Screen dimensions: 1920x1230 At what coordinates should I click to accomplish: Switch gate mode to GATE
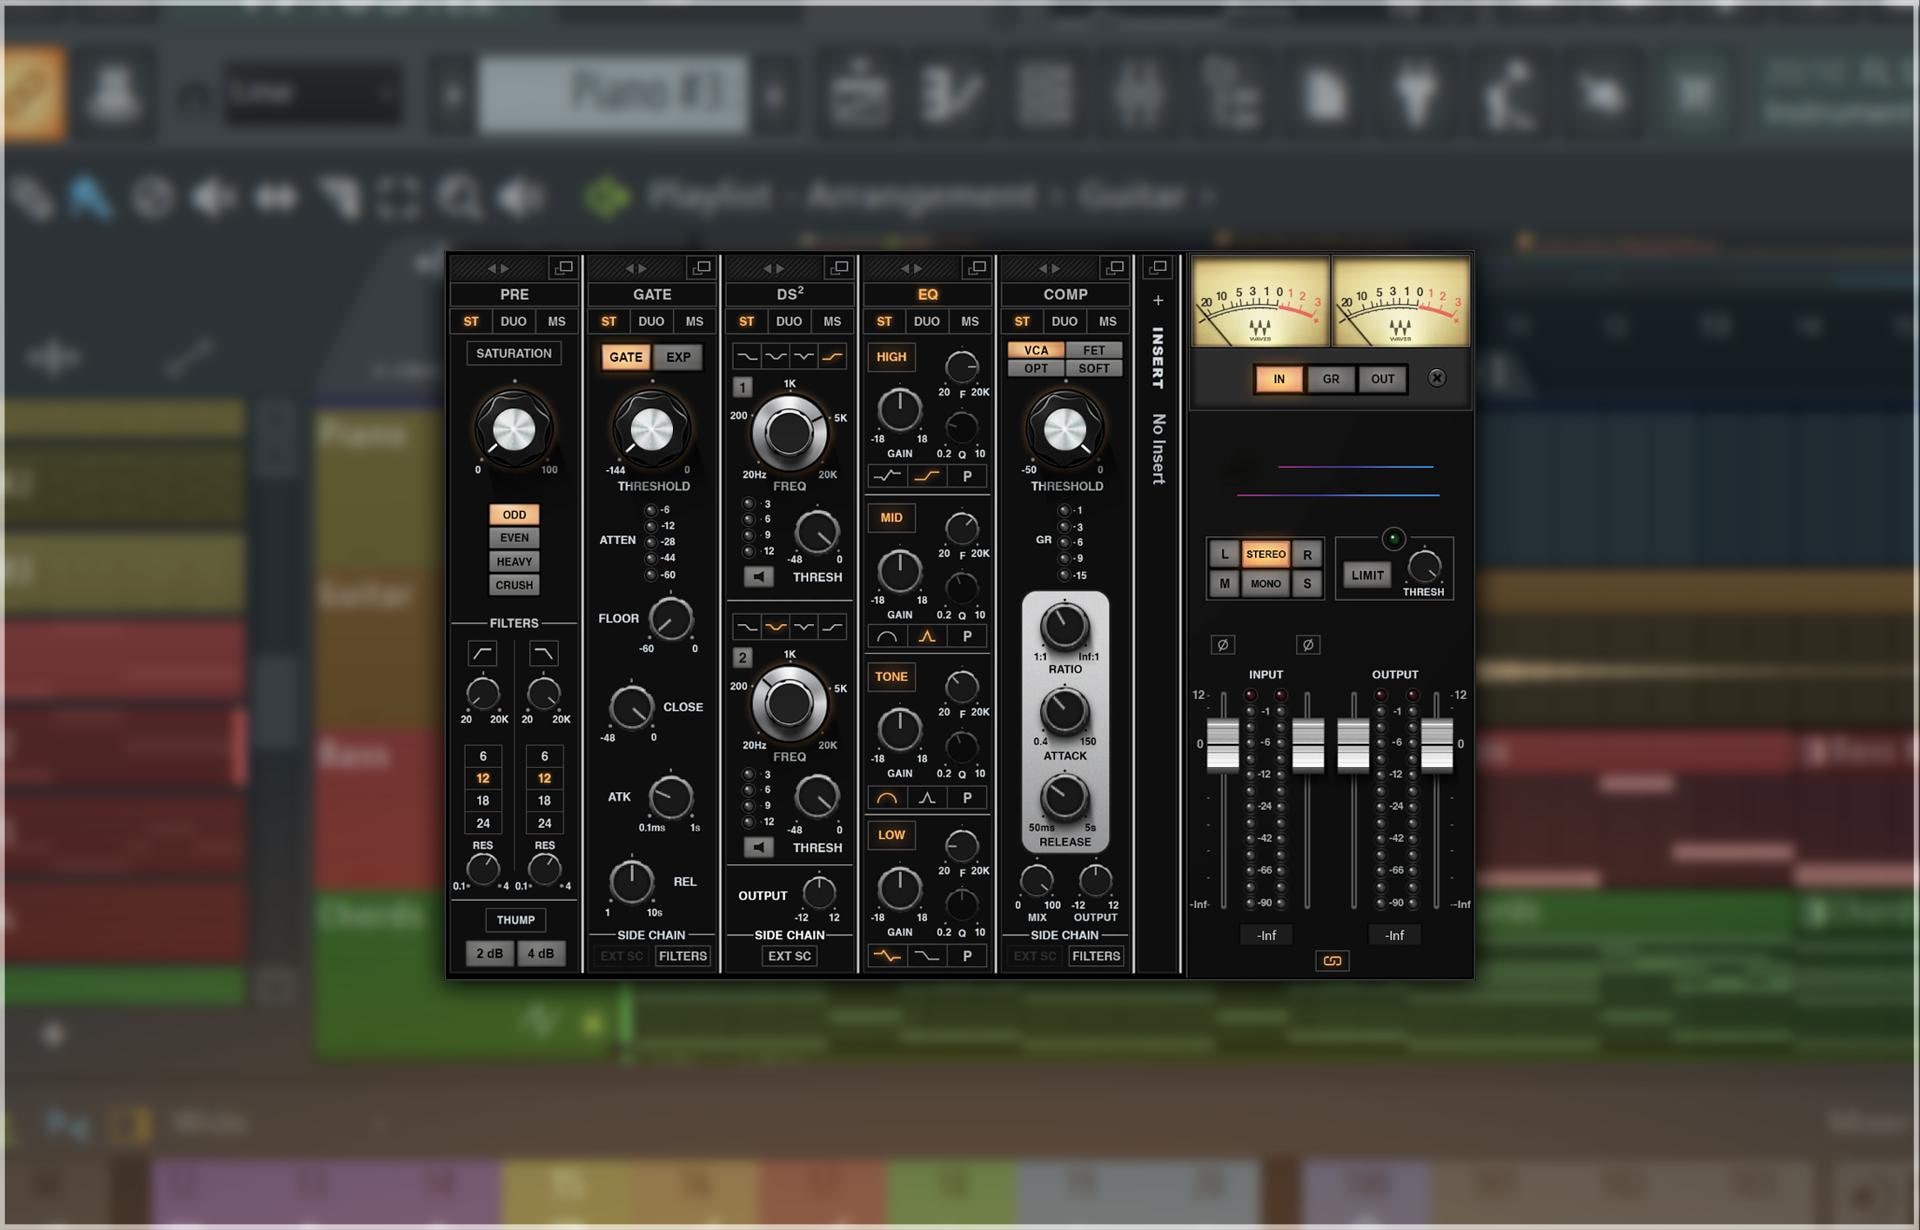626,357
